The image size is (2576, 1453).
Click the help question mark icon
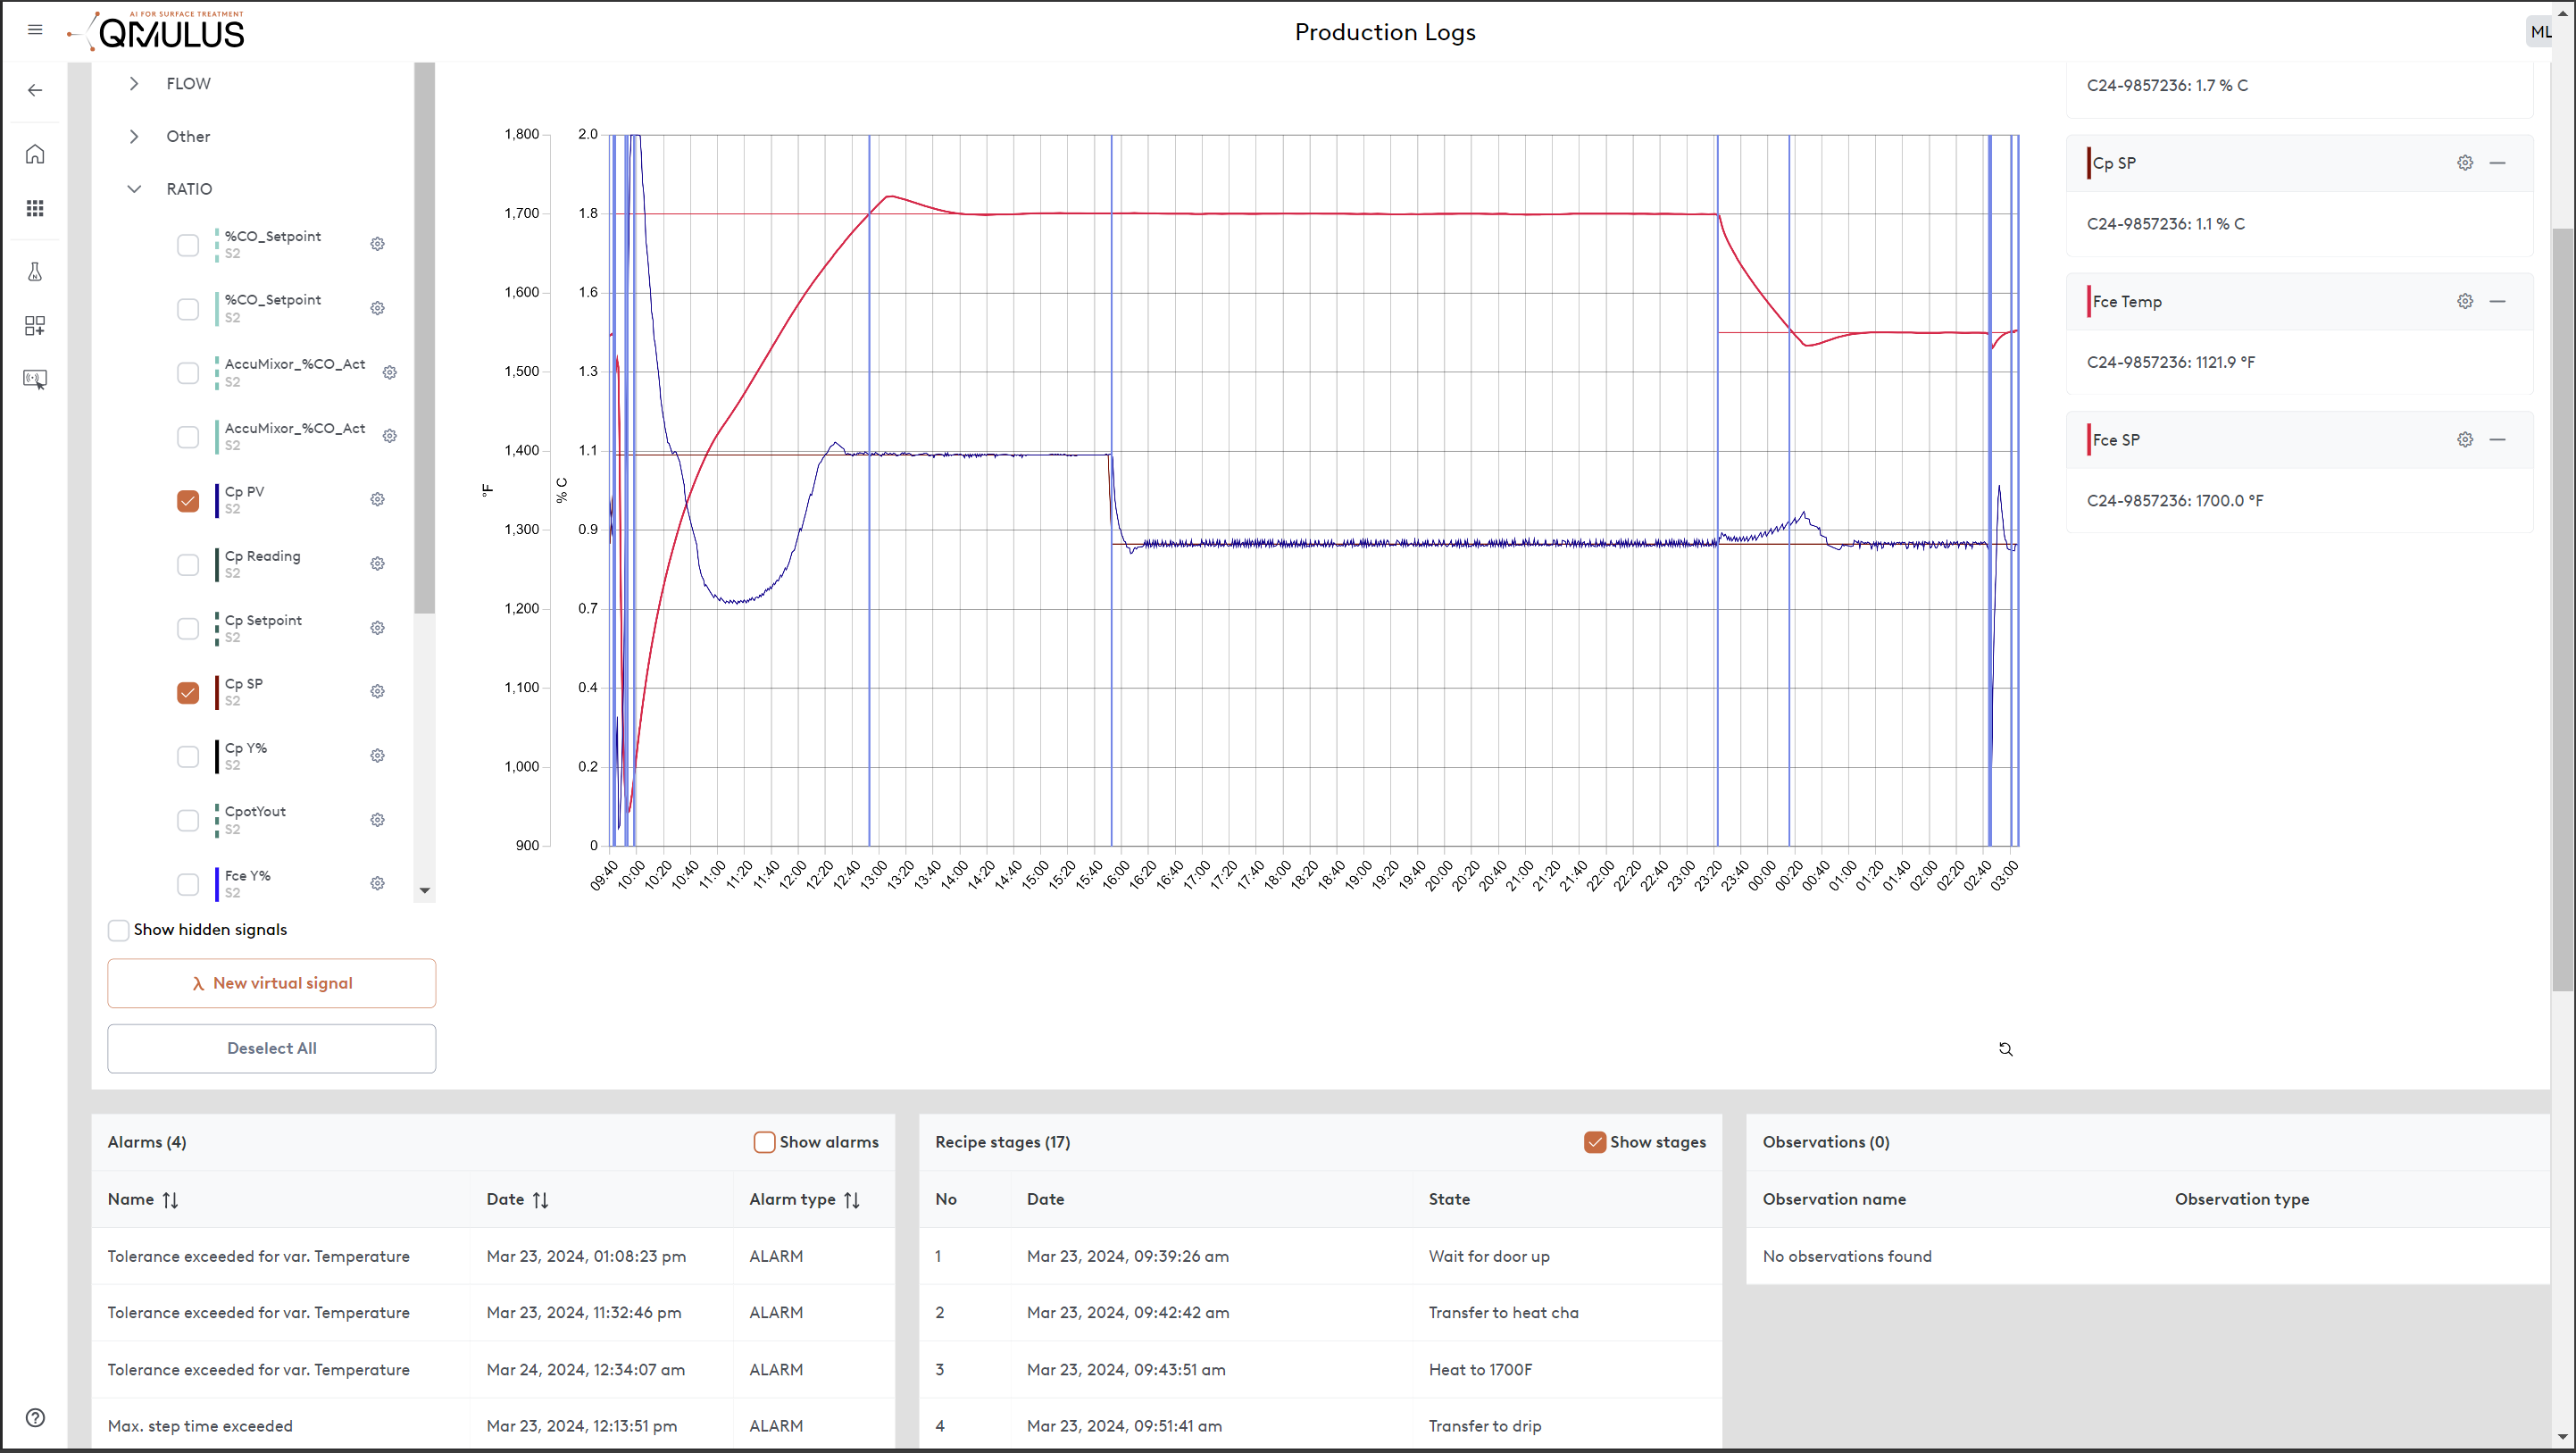(x=35, y=1417)
